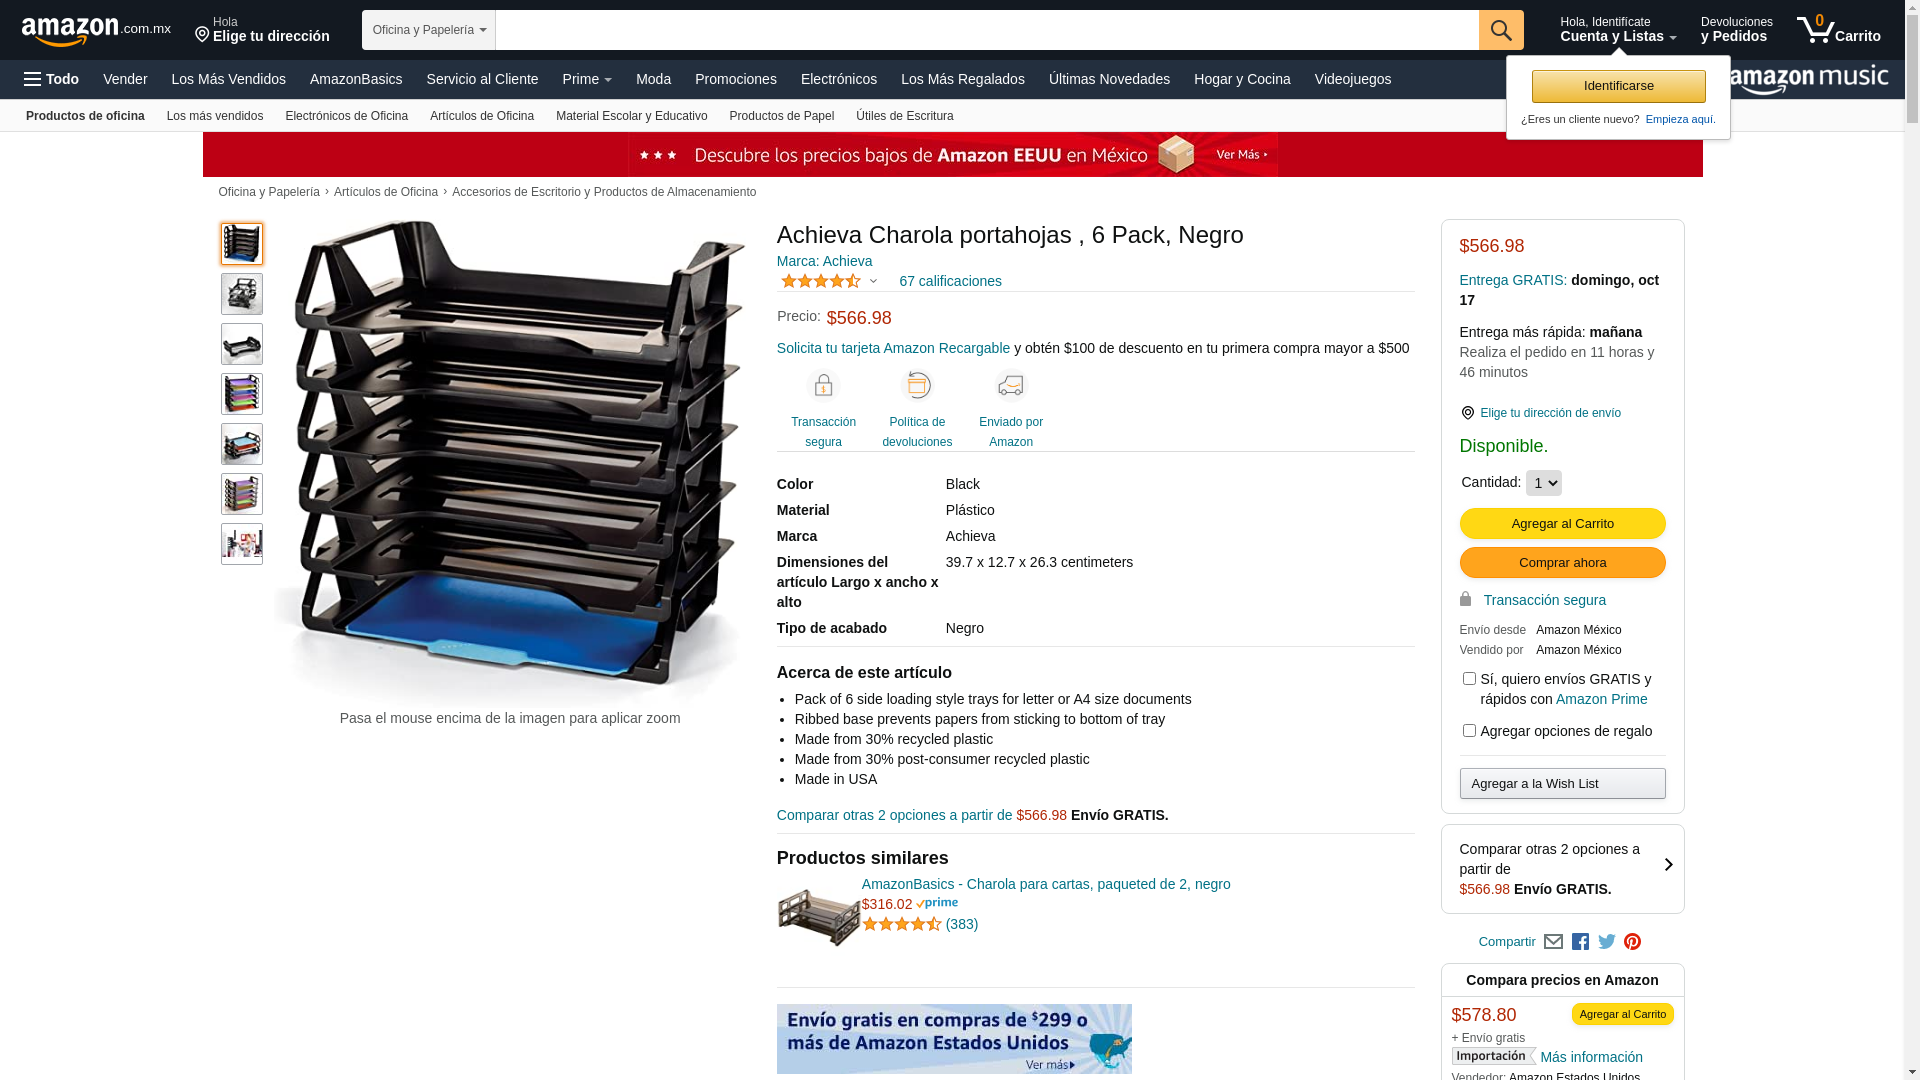Share product via Twitter icon
The height and width of the screenshot is (1080, 1920).
click(x=1607, y=942)
